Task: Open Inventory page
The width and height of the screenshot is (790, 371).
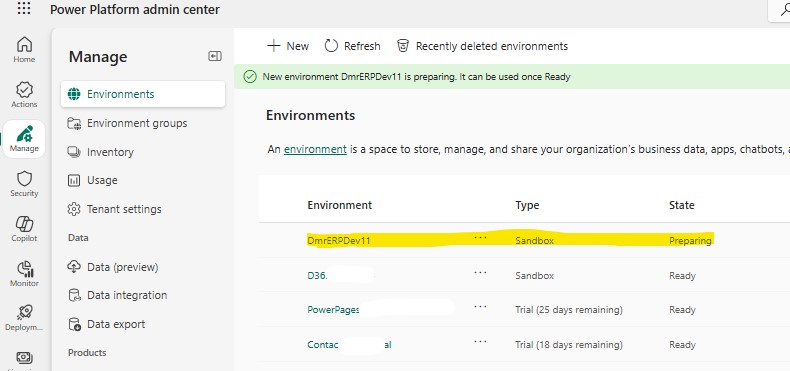Action: point(100,152)
